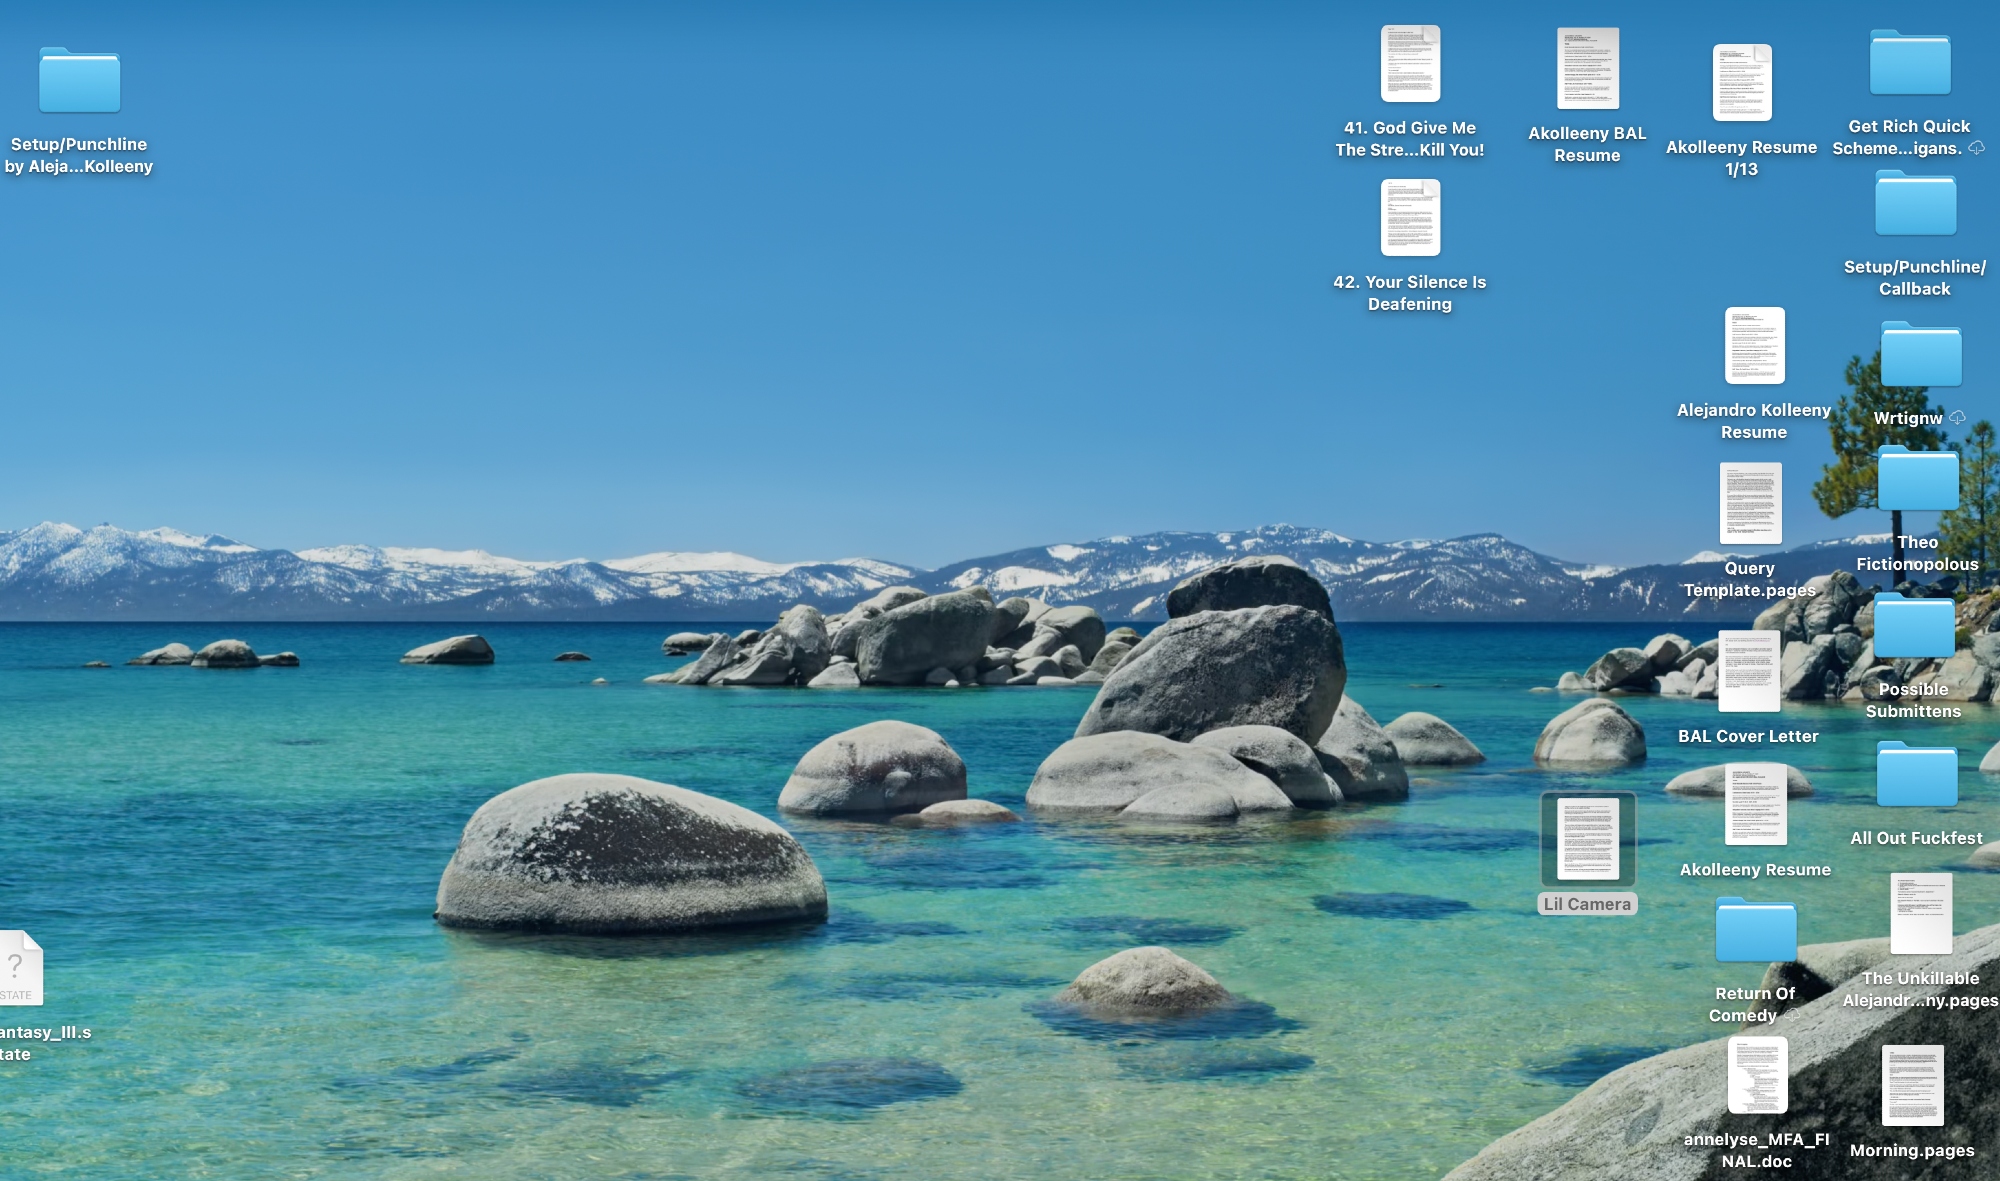Click the Alejandro Kolleeny Resume document
The width and height of the screenshot is (2000, 1181).
click(x=1754, y=346)
